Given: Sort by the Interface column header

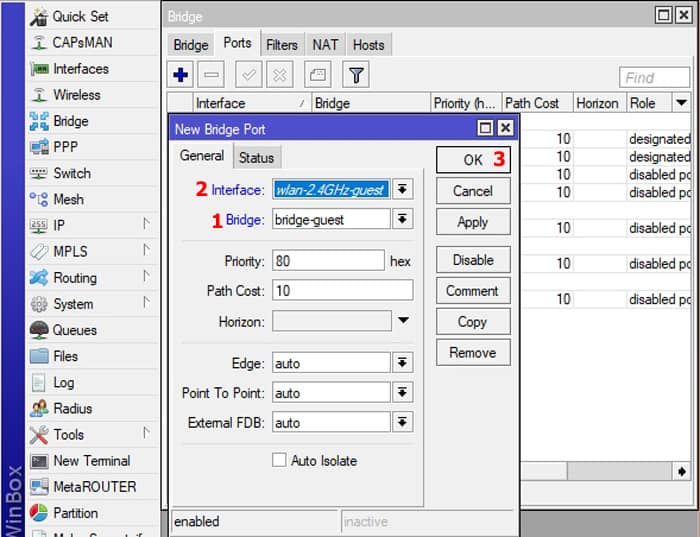Looking at the screenshot, I should click(x=251, y=103).
